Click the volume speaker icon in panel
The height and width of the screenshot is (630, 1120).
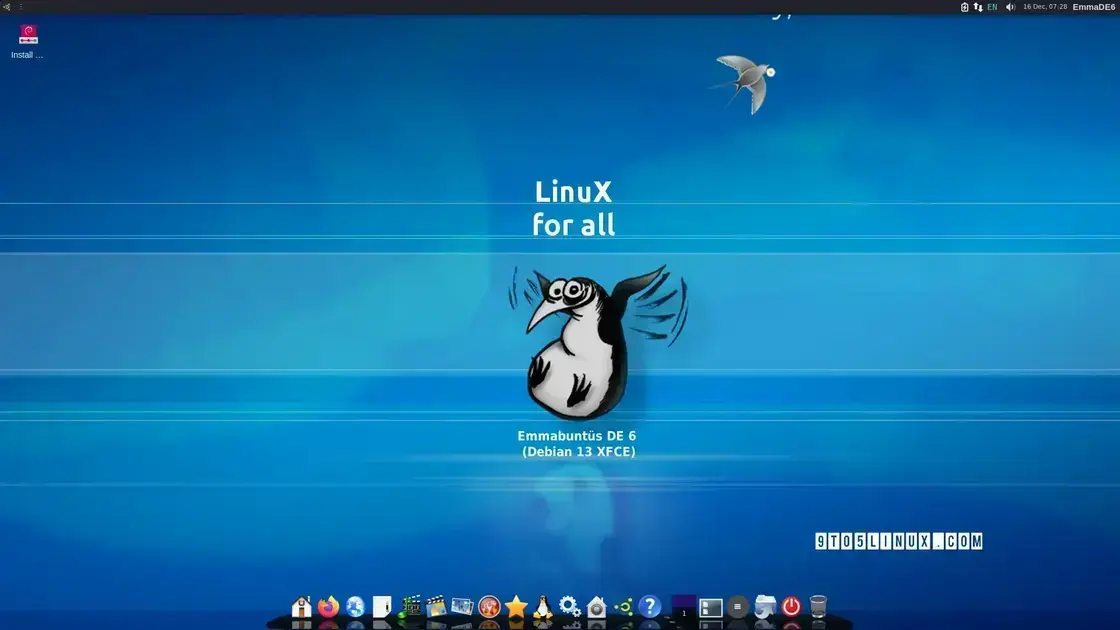(x=1010, y=7)
